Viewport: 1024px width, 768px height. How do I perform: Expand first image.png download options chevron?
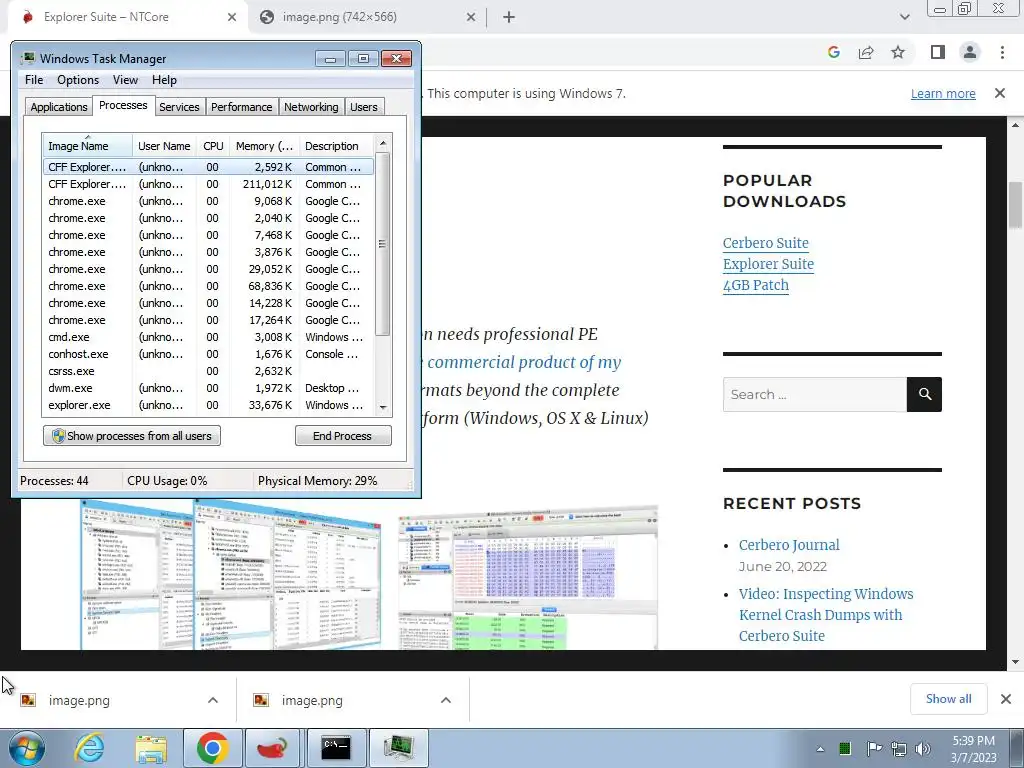tap(213, 700)
